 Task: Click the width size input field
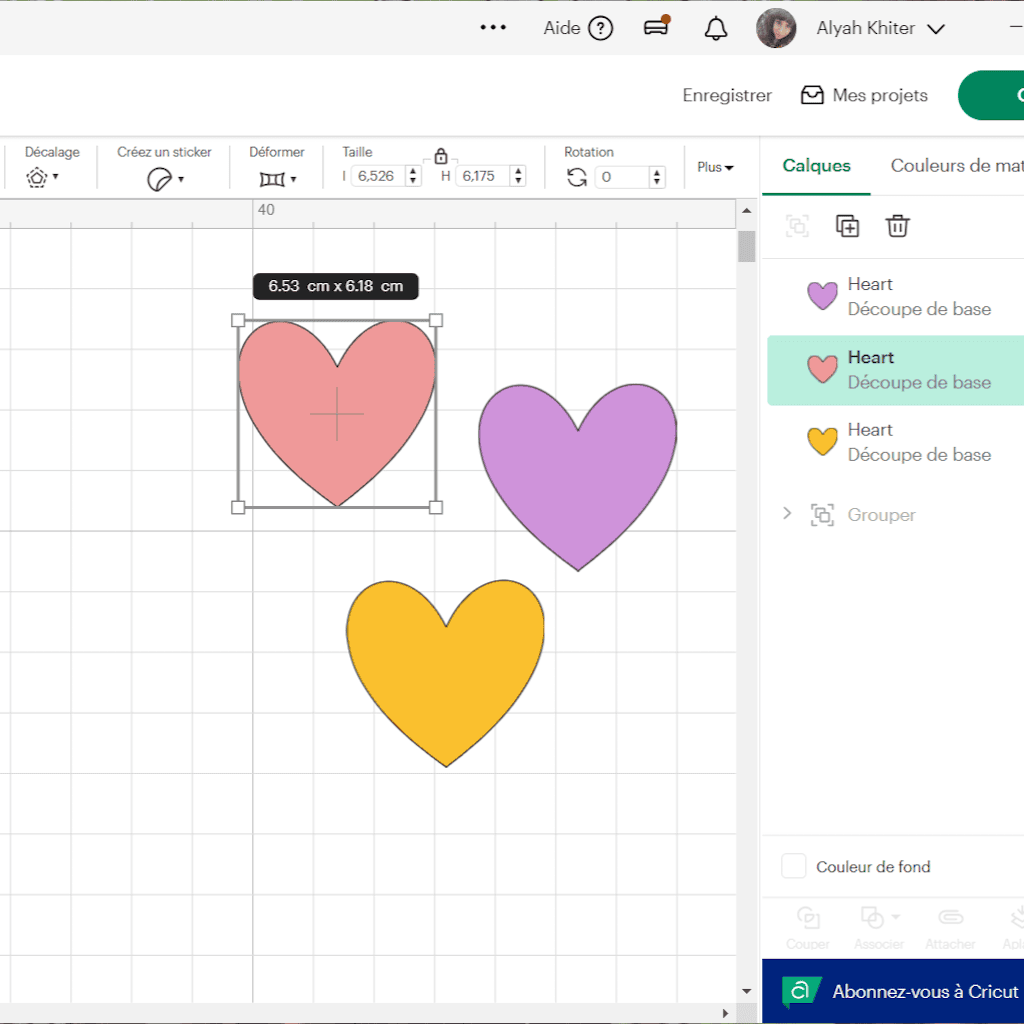pyautogui.click(x=377, y=176)
